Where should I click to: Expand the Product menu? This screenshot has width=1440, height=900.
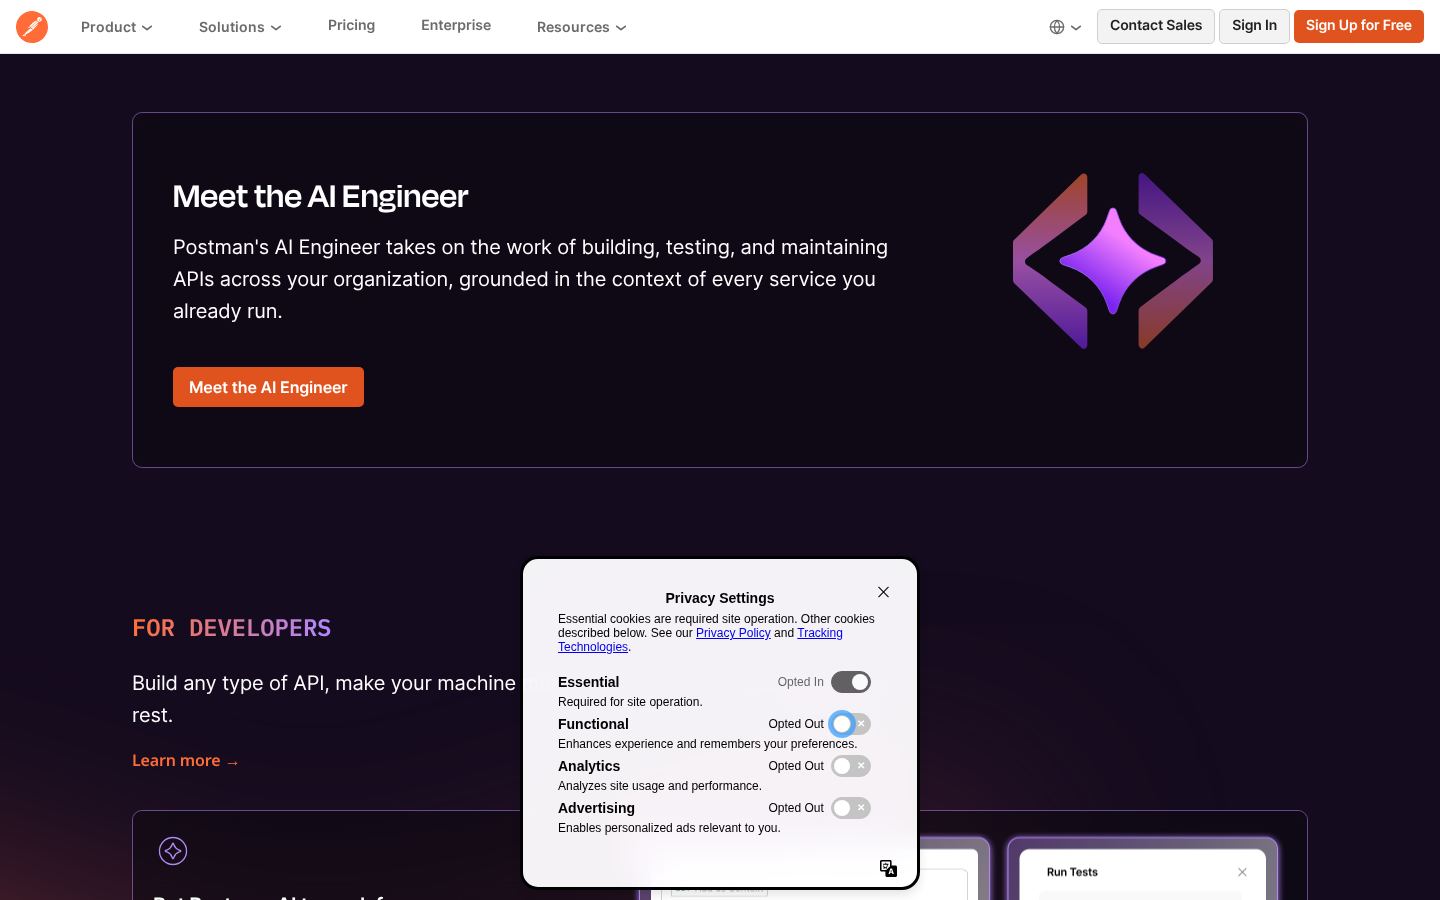click(117, 27)
